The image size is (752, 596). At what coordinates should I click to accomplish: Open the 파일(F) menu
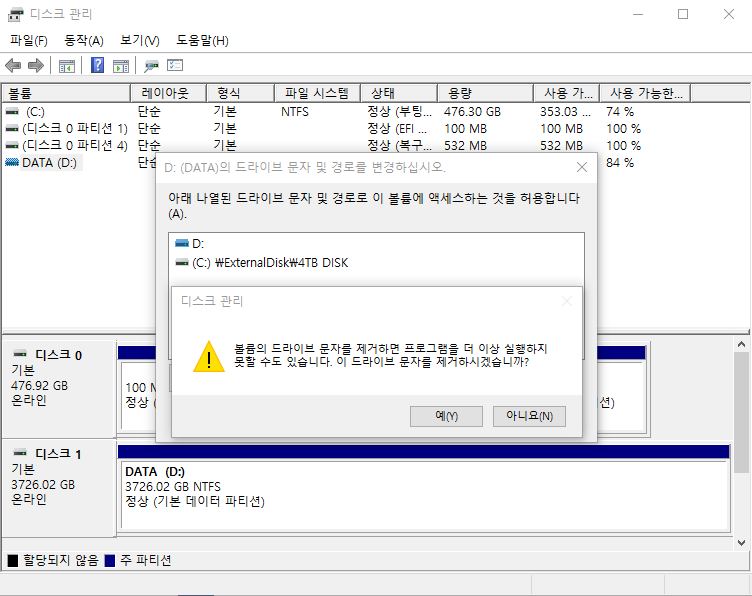(x=29, y=41)
